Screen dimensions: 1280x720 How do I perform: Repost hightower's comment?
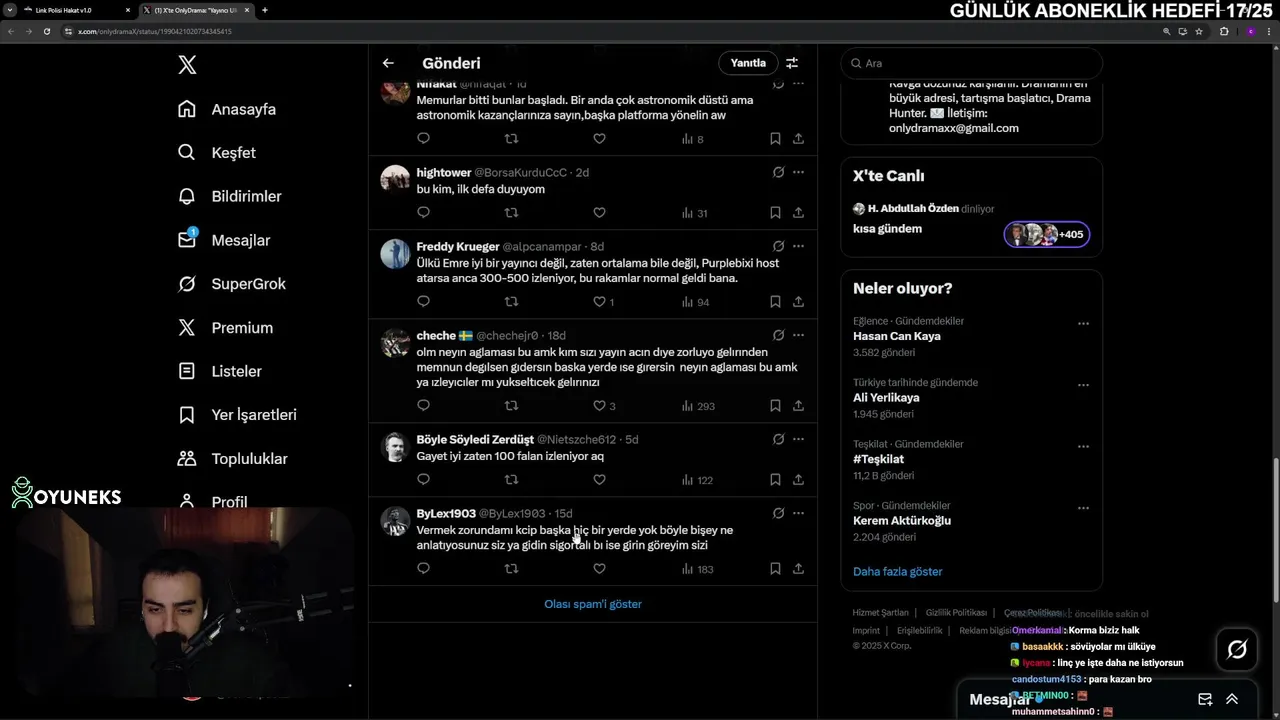[x=511, y=212]
